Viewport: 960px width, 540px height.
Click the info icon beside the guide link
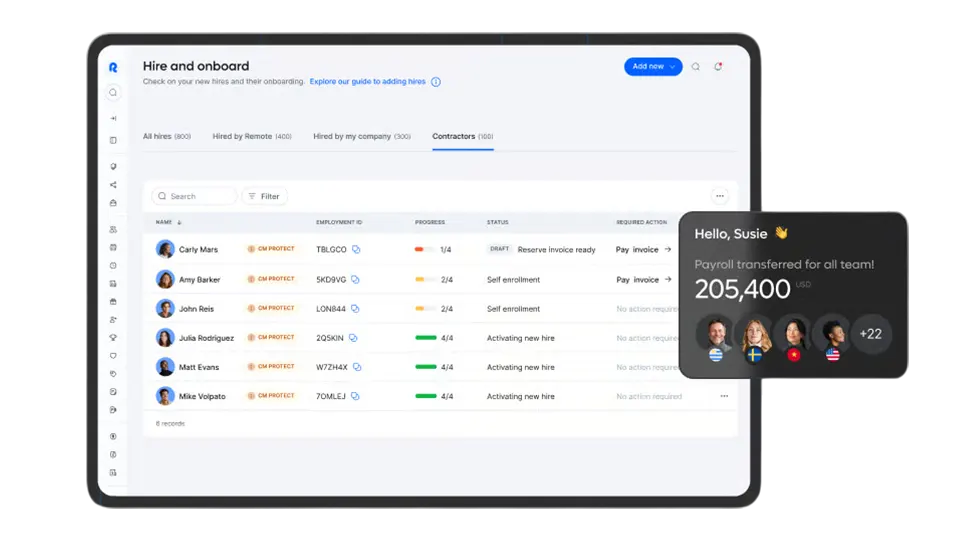(x=436, y=82)
